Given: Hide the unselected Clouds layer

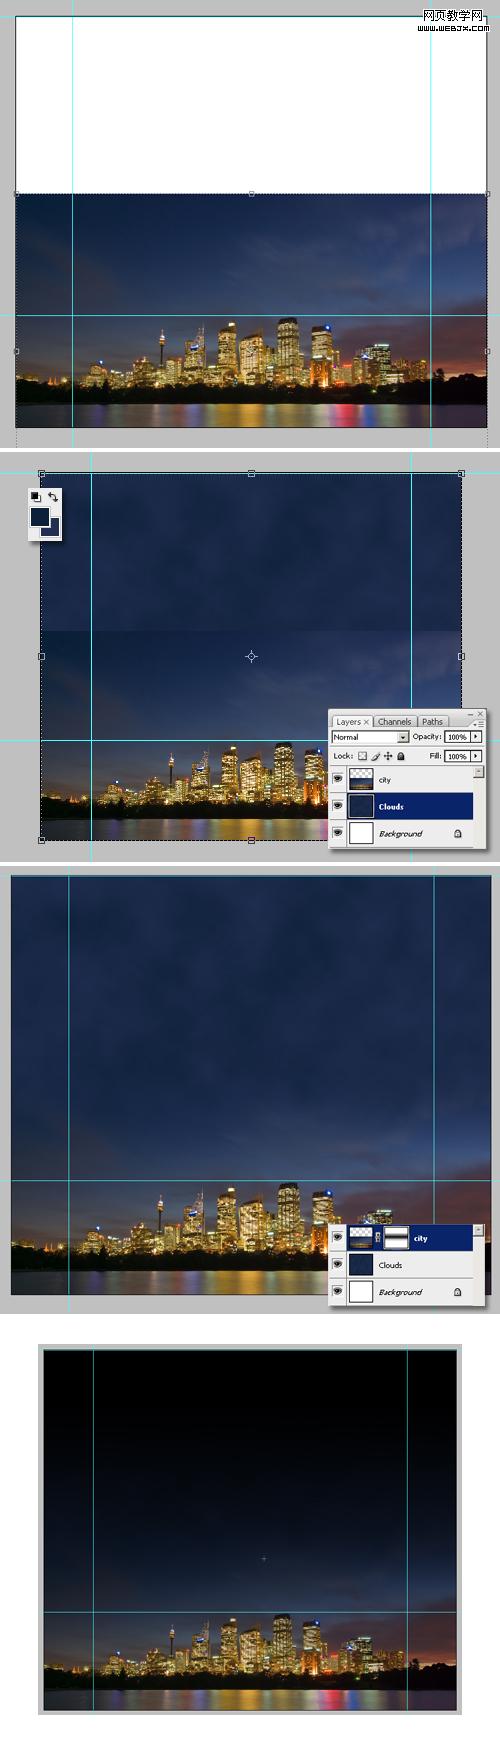Looking at the screenshot, I should point(338,1265).
